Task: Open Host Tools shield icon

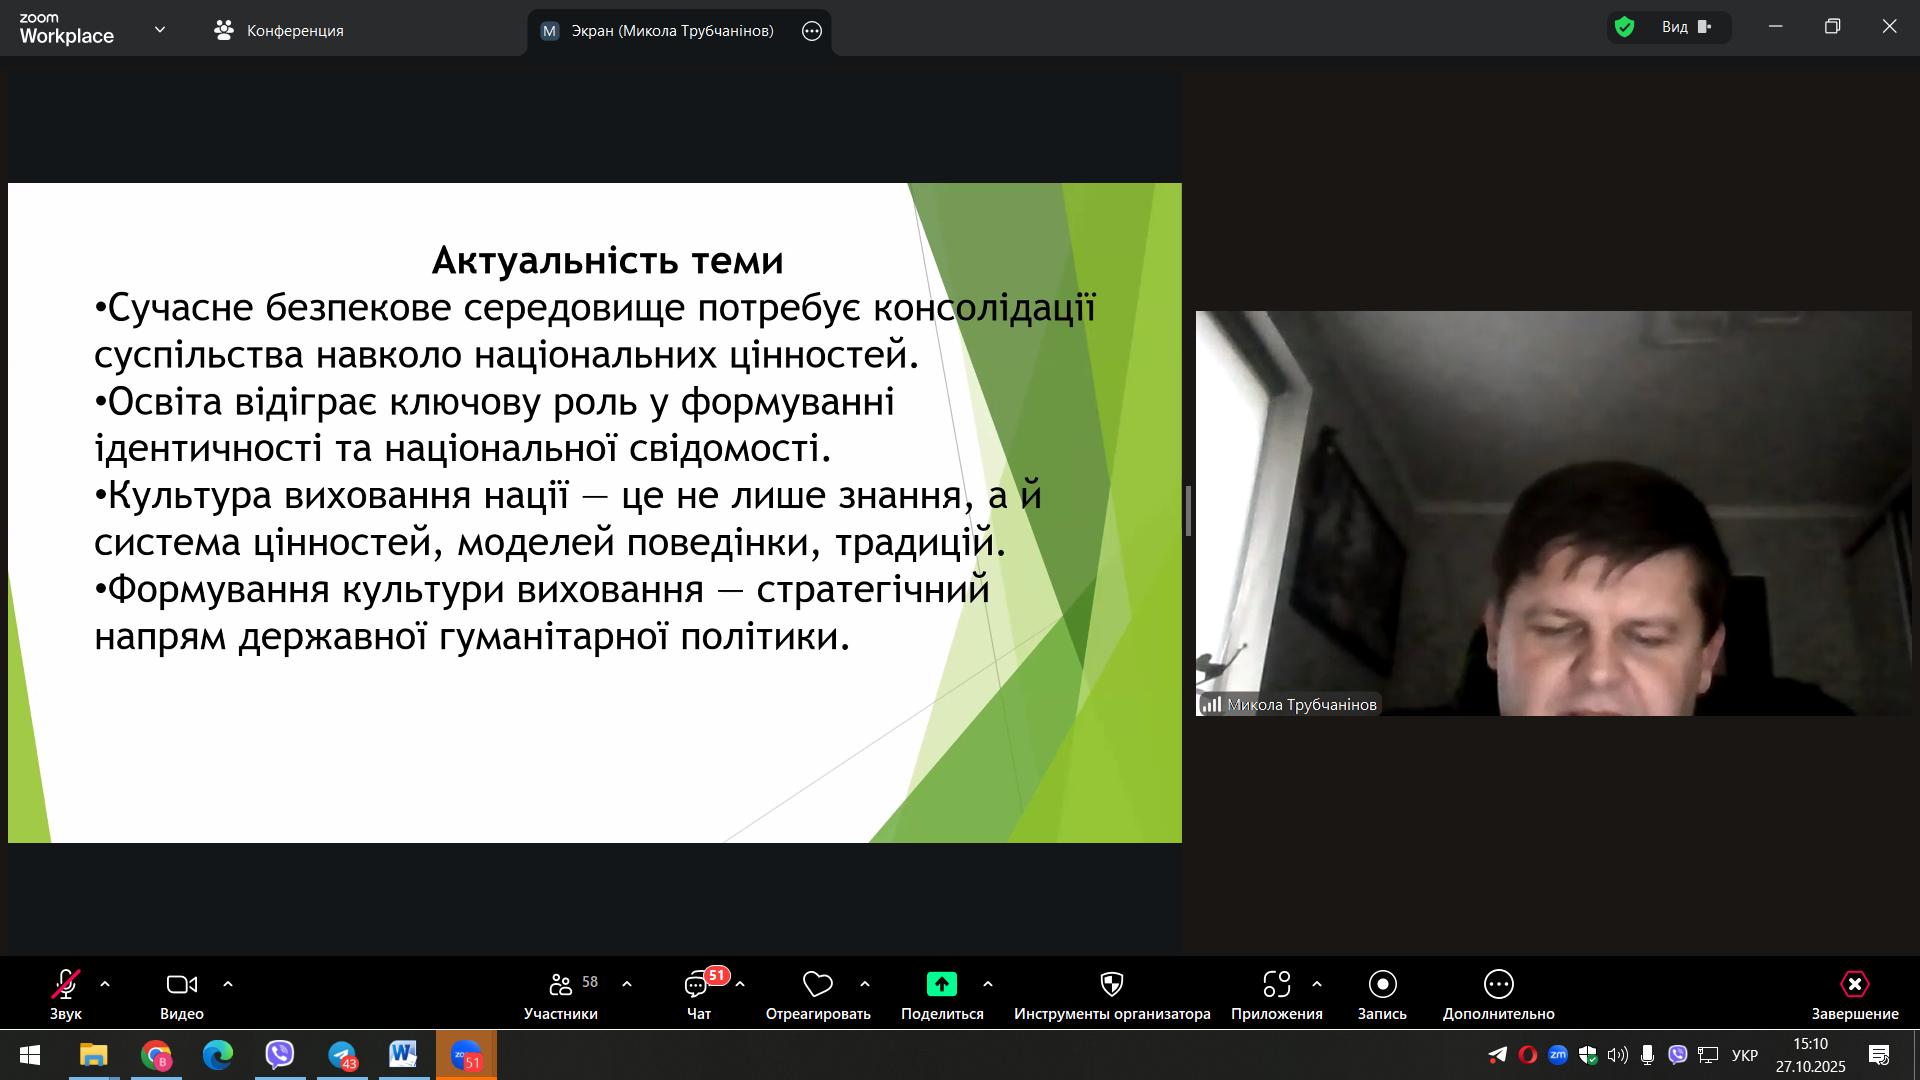Action: [x=1111, y=985]
